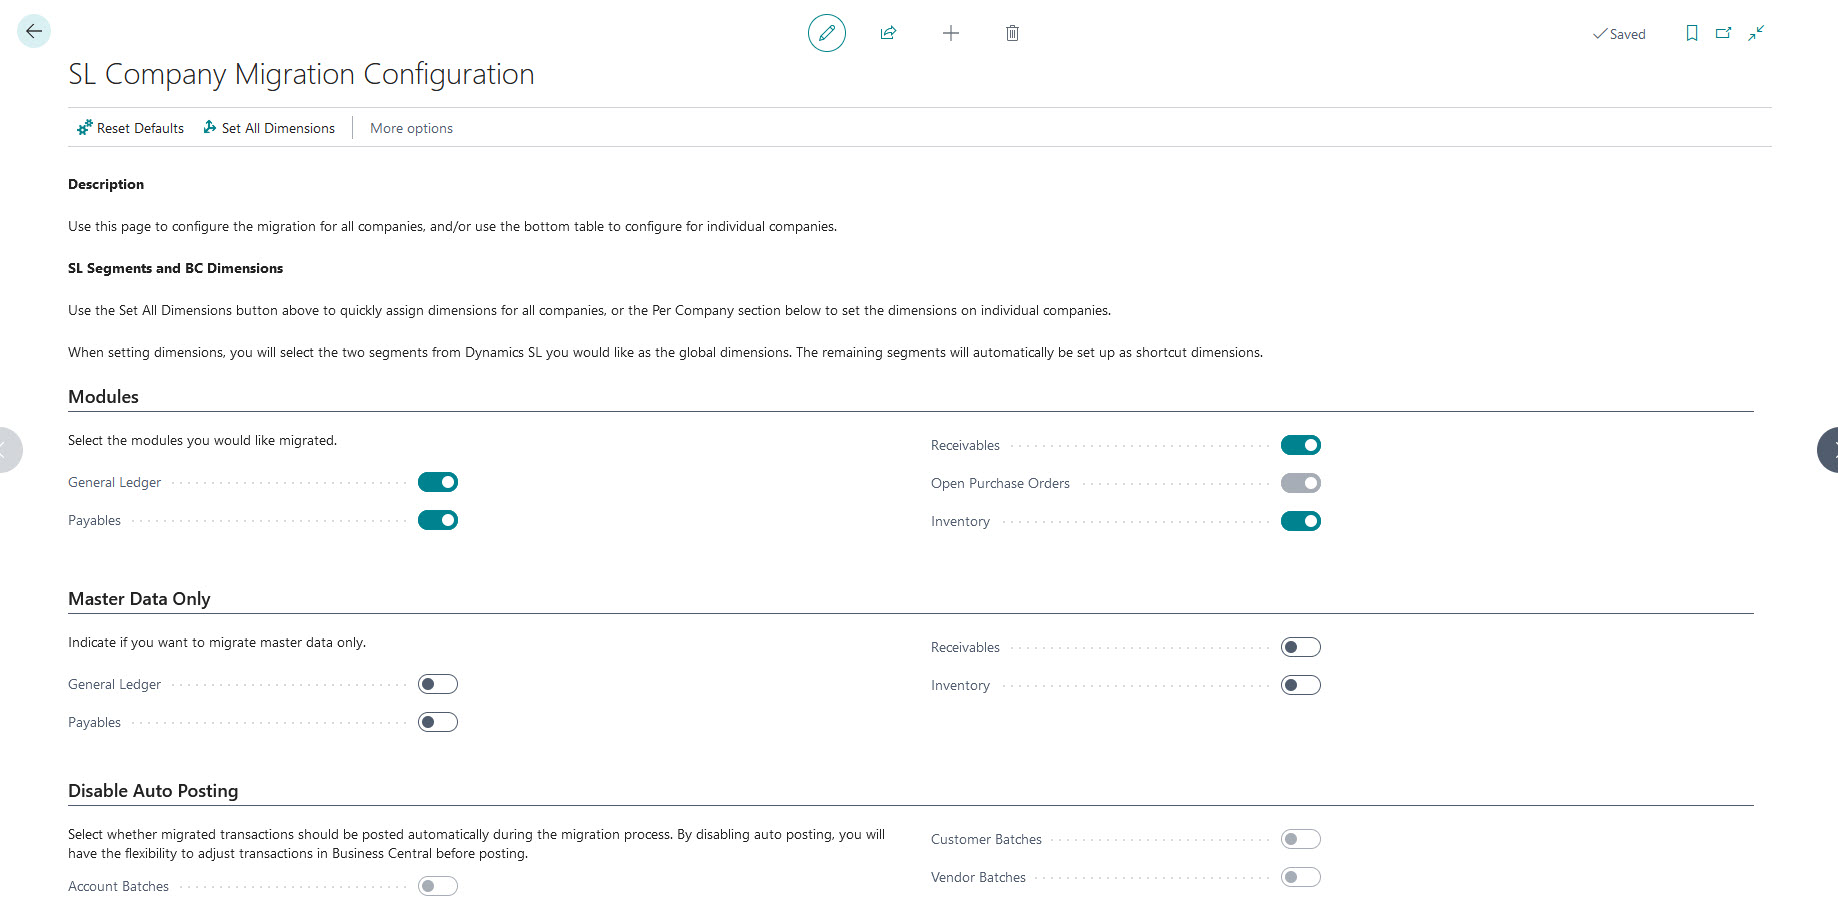This screenshot has width=1838, height=898.
Task: Collapse the Master Data Only section header
Action: coord(139,599)
